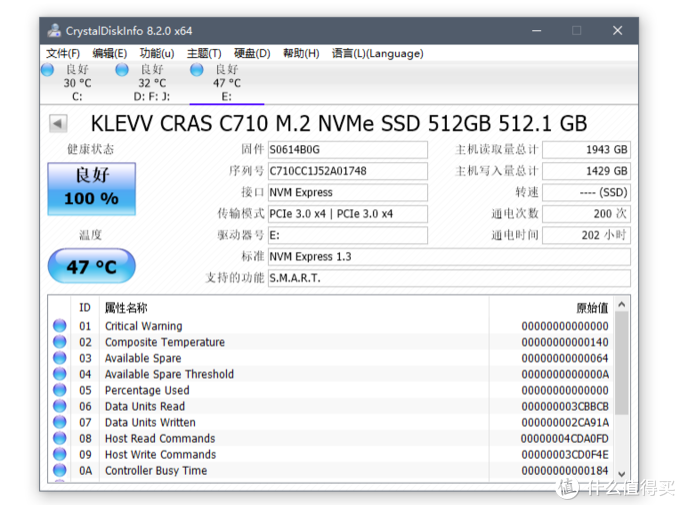Click the serial number field C710CC1J52A01748
The width and height of the screenshot is (680, 505).
[348, 171]
